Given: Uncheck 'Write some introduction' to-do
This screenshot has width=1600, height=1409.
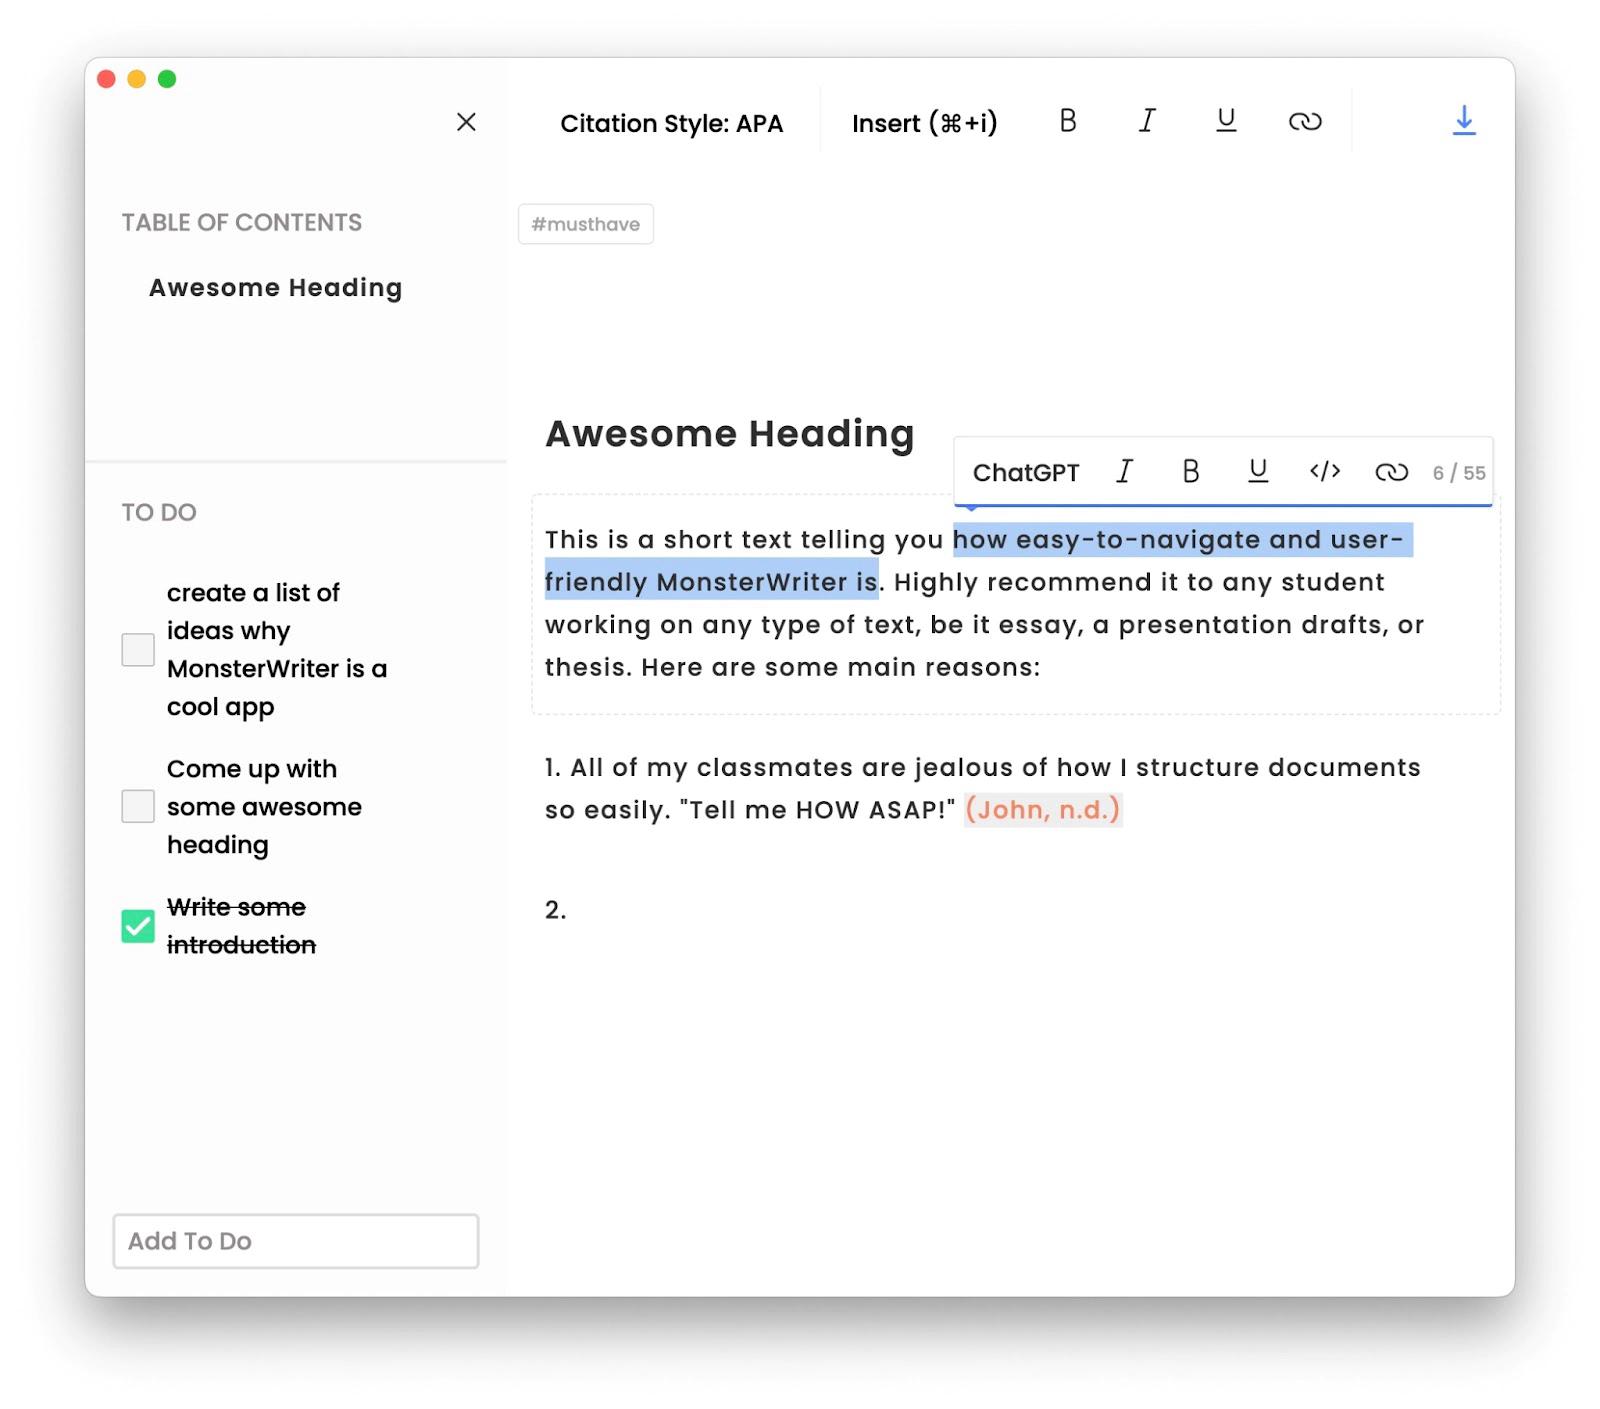Looking at the screenshot, I should point(138,926).
